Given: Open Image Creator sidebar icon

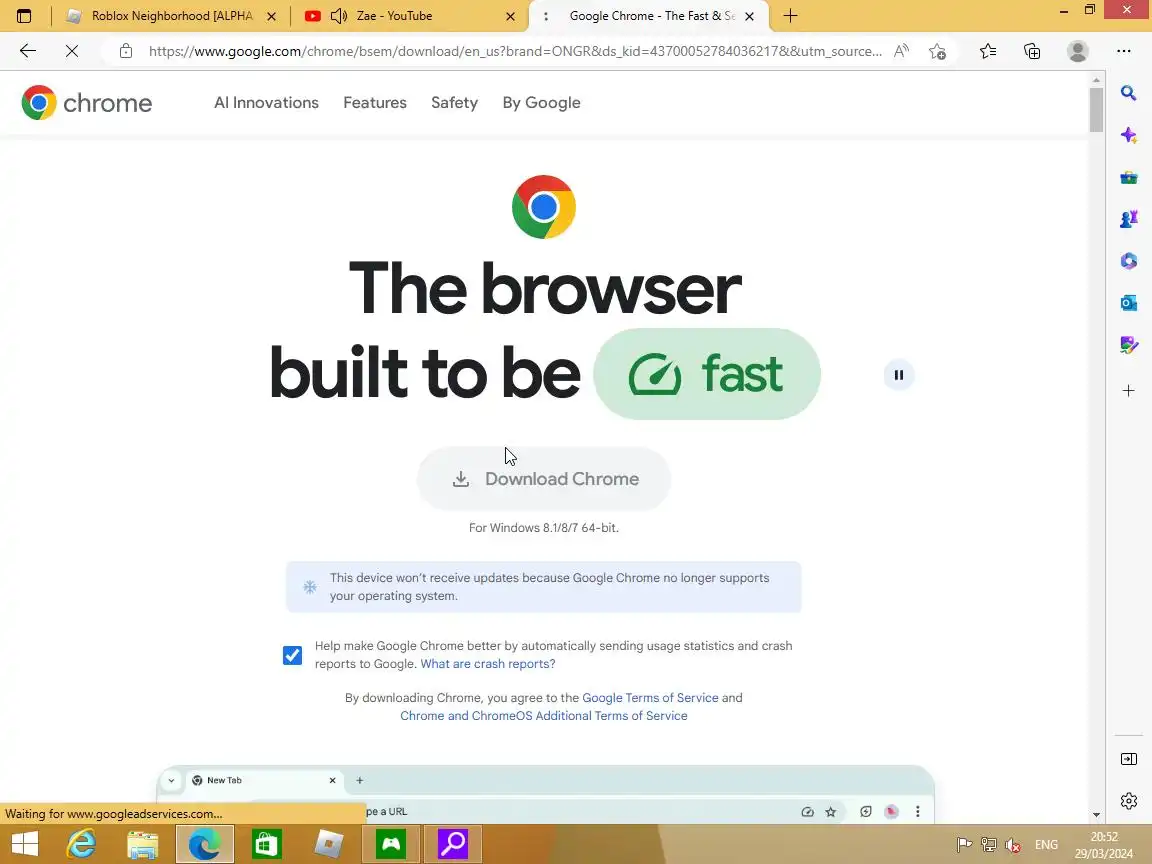Looking at the screenshot, I should point(1128,345).
